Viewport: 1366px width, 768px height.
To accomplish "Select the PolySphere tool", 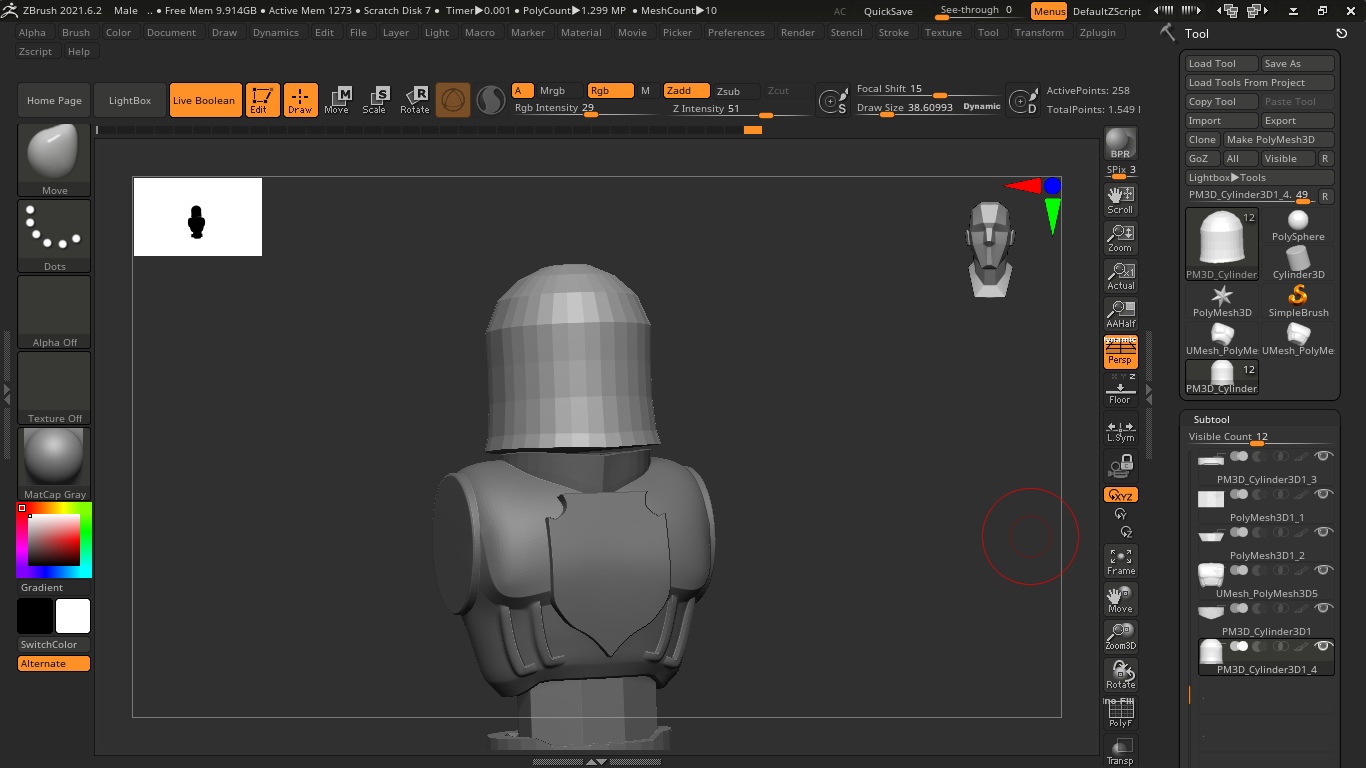I will pos(1298,226).
